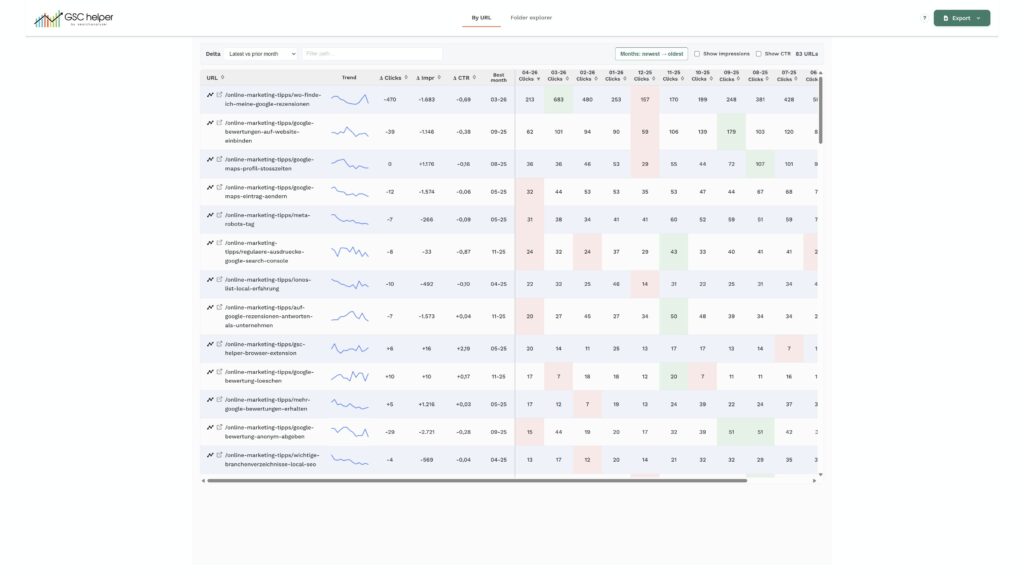Sort by 12-25 Clicks column

645,76
